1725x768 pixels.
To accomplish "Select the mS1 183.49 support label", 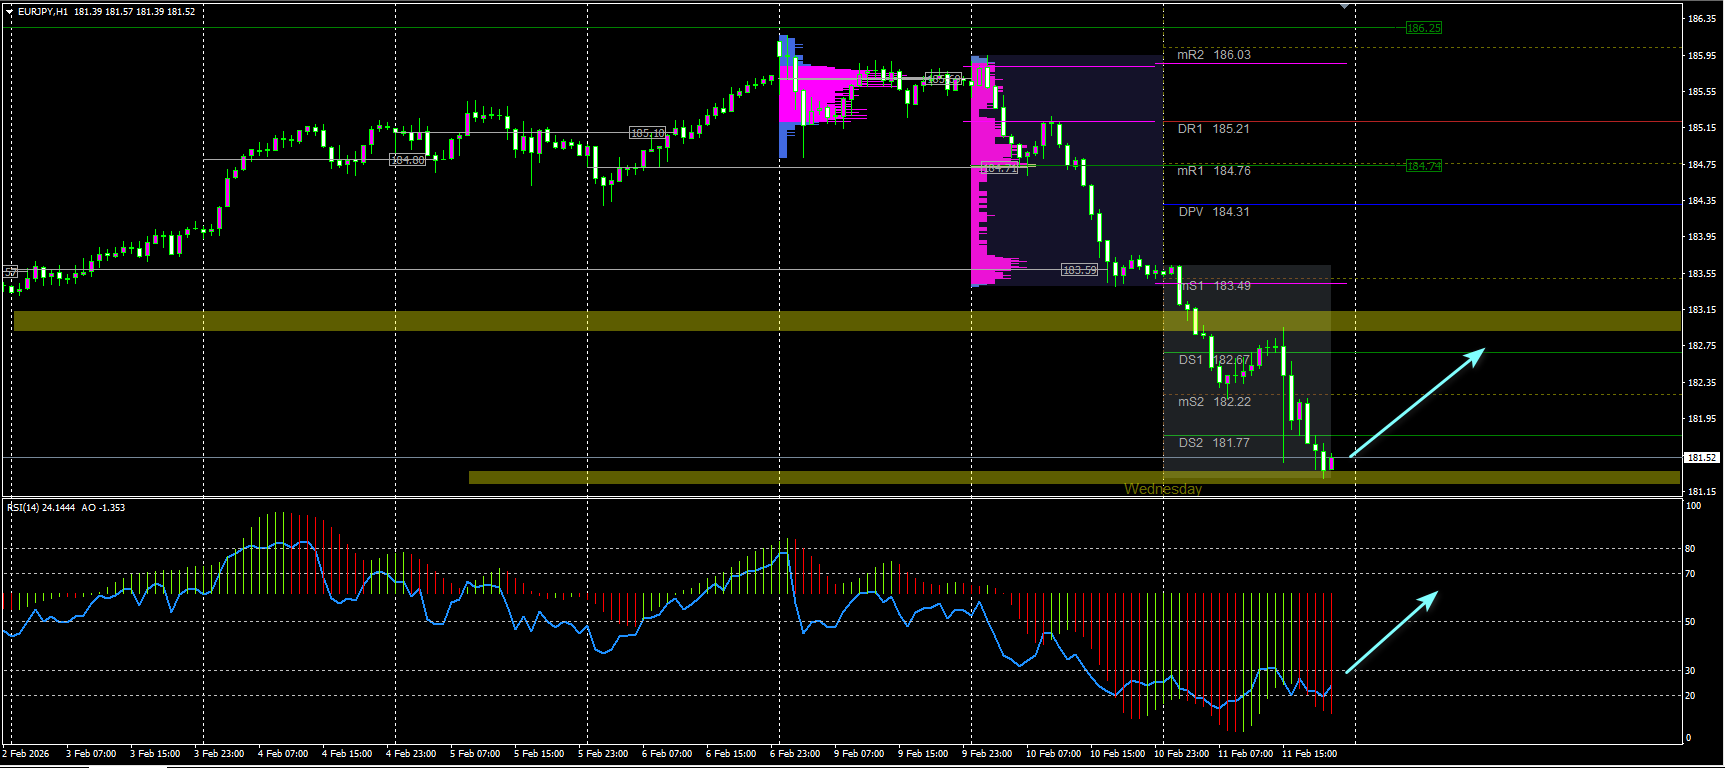I will pos(1216,286).
